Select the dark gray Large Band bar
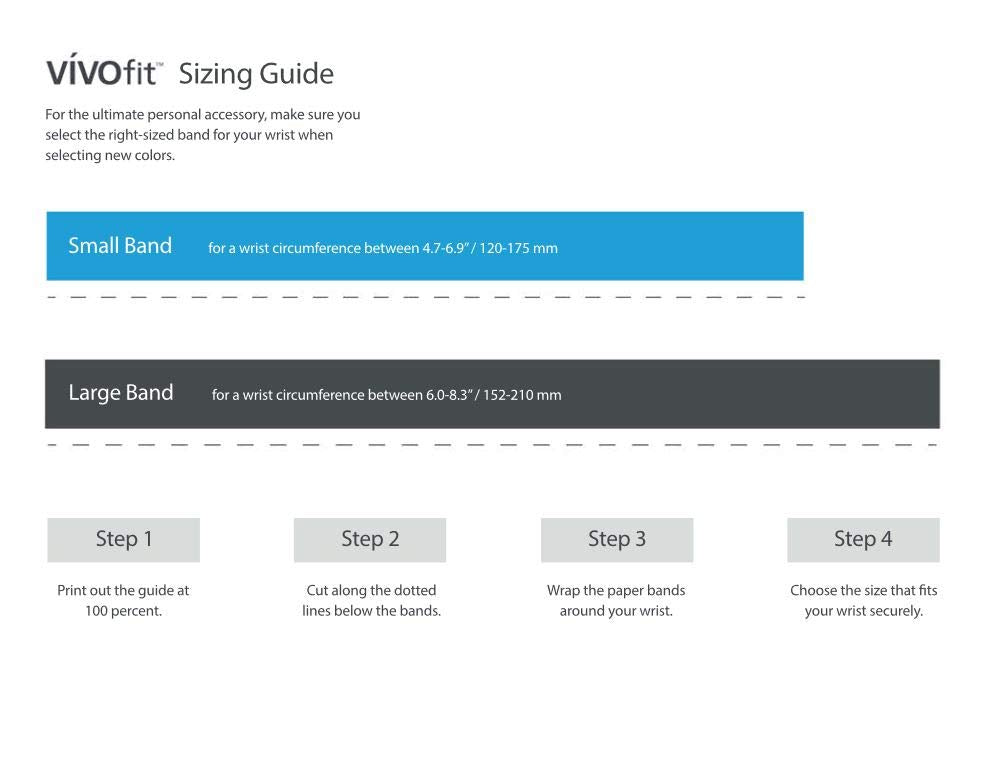The image size is (1004, 758). click(492, 394)
